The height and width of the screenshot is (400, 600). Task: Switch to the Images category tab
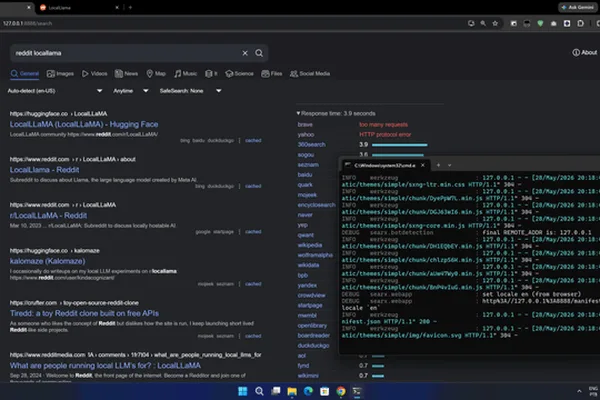(60, 73)
